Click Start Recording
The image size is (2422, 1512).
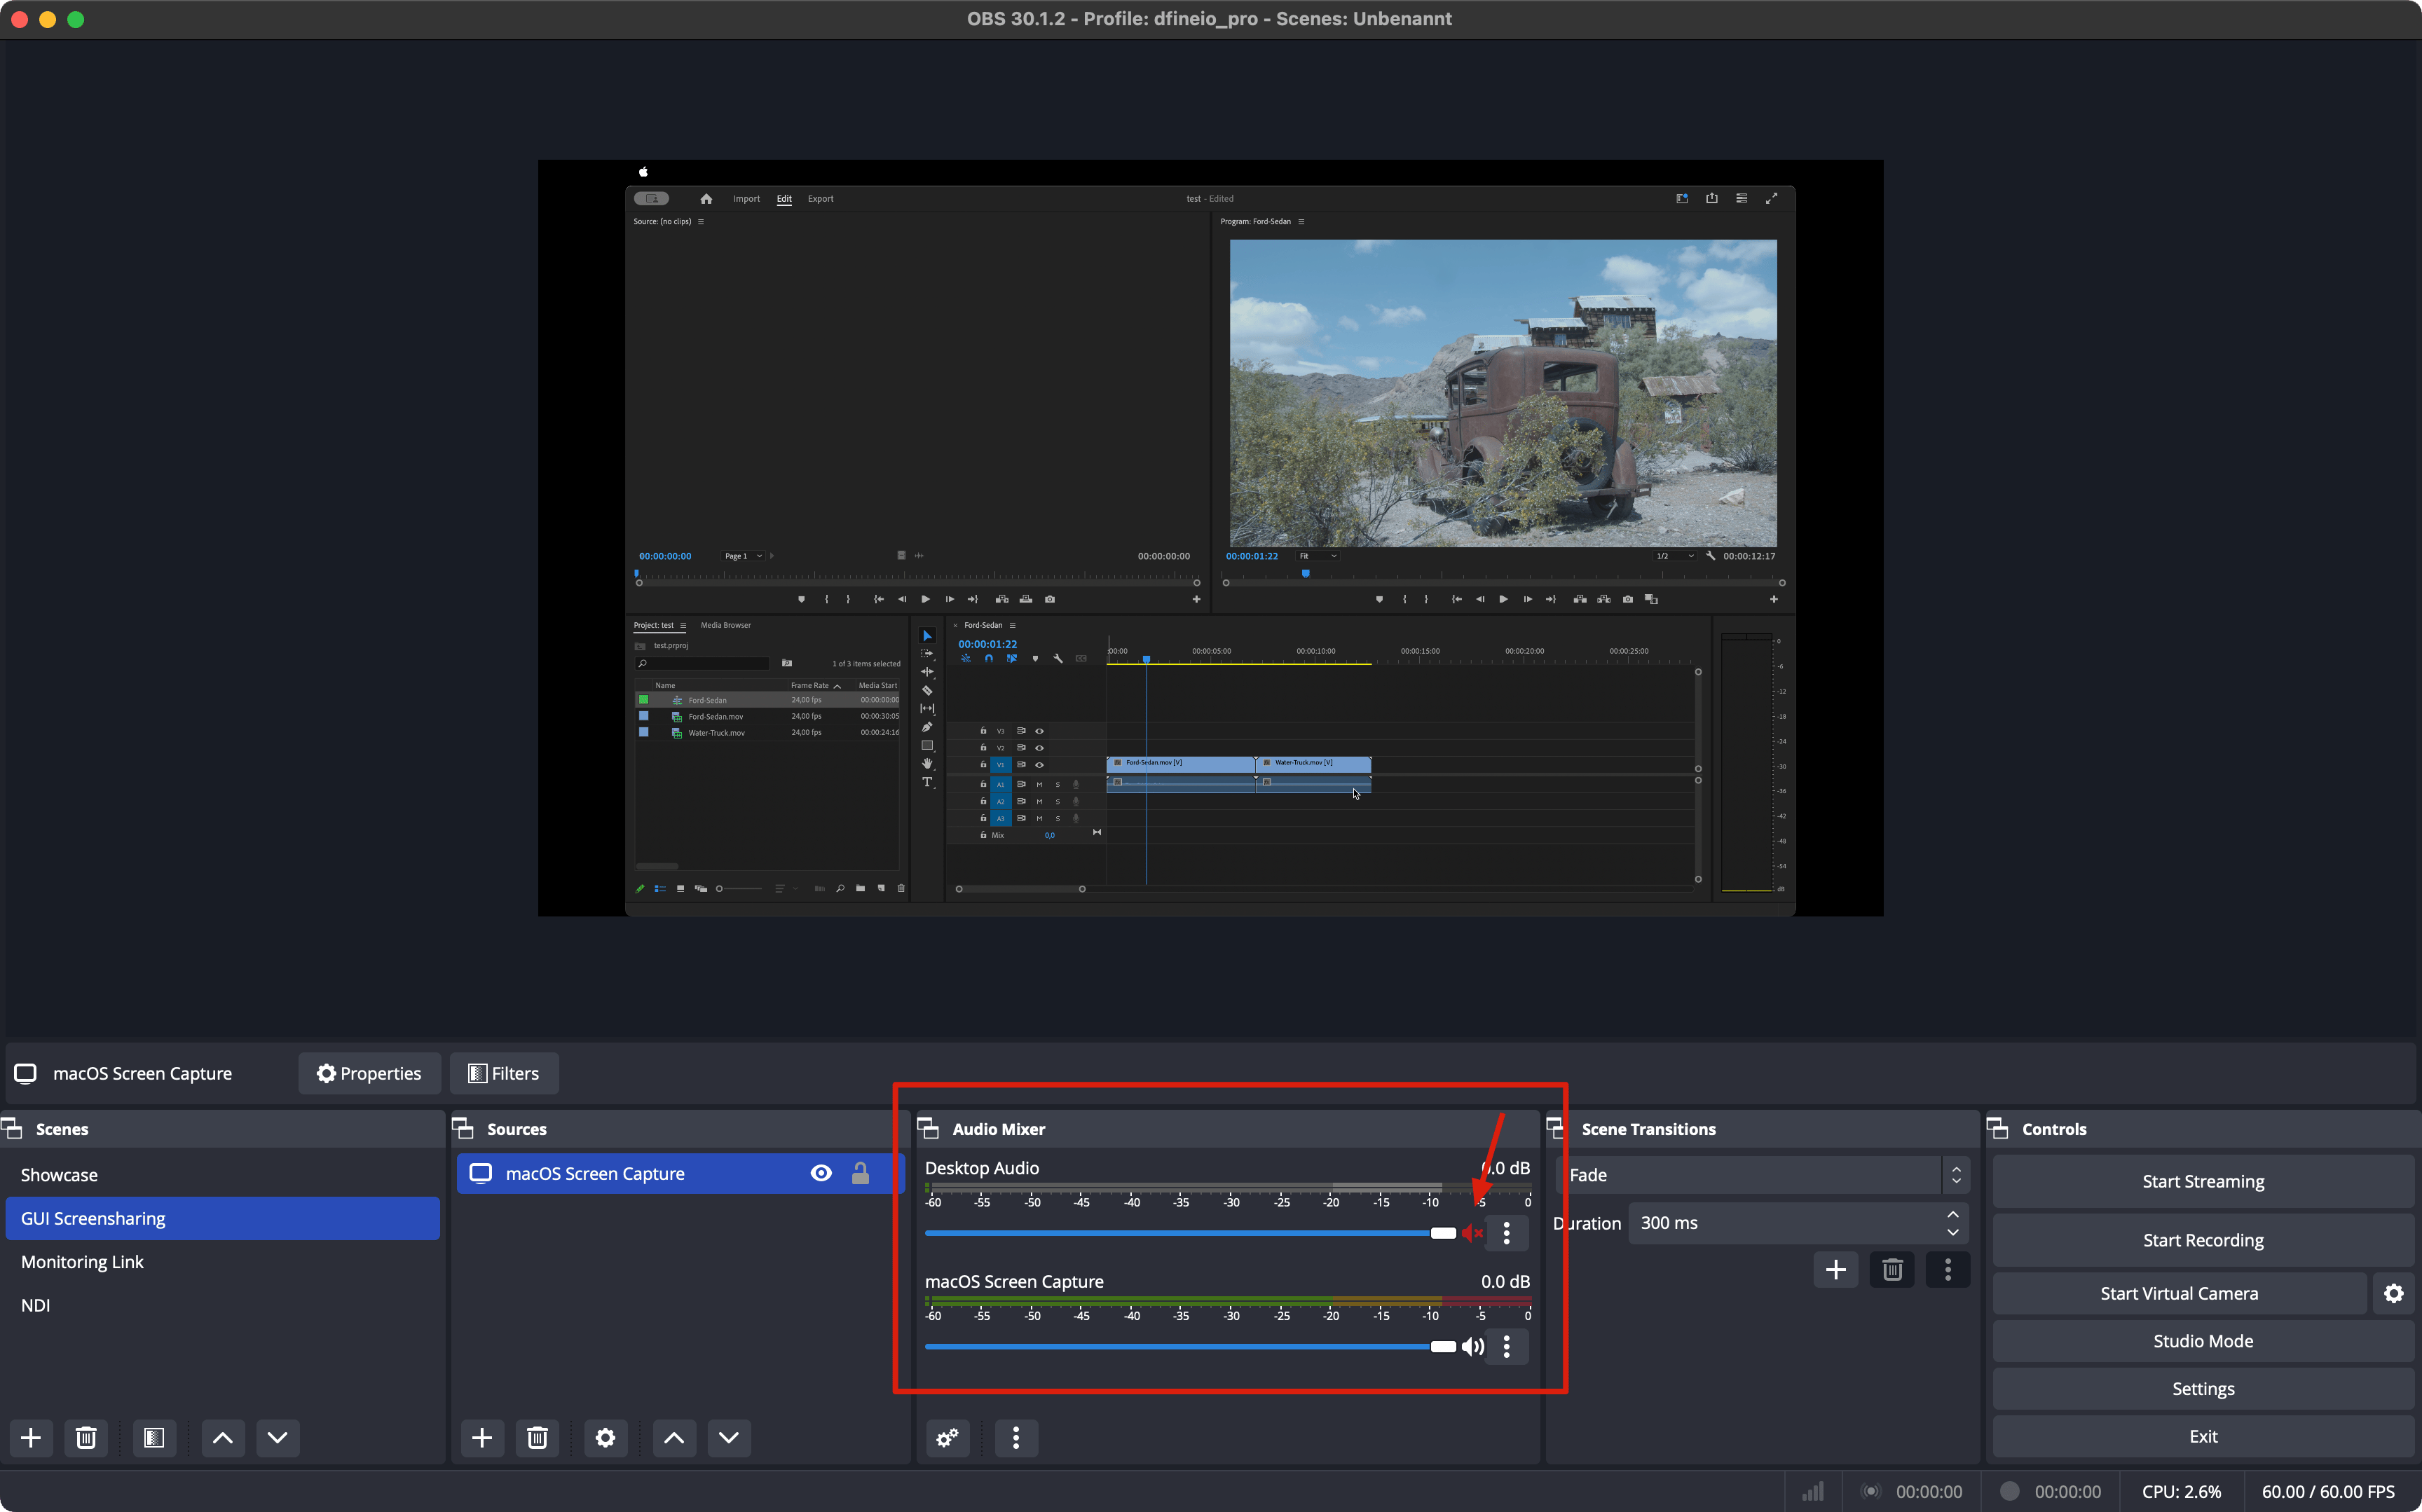(x=2203, y=1241)
